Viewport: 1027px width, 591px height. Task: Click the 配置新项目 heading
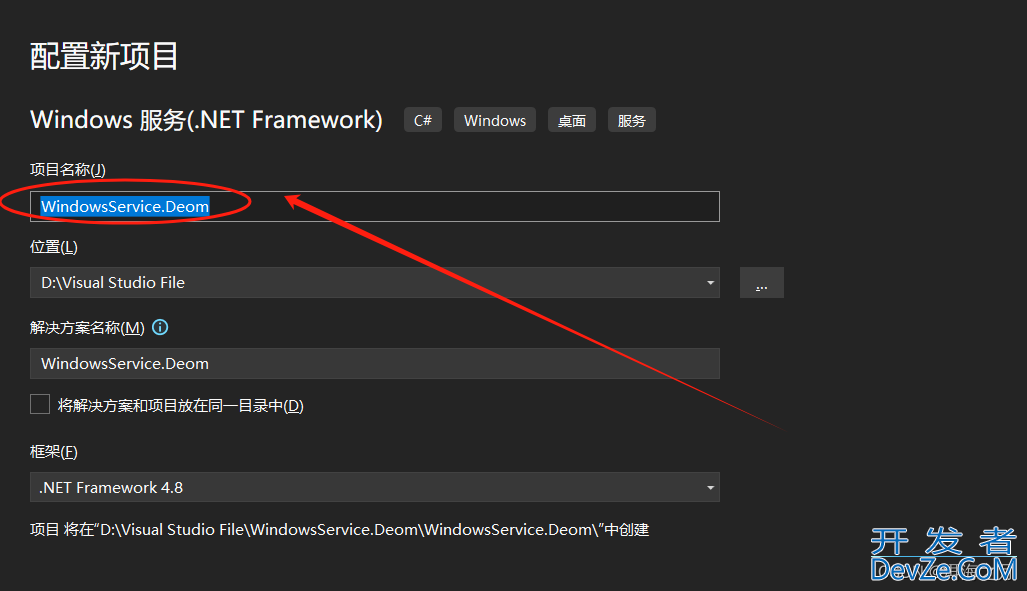point(104,56)
